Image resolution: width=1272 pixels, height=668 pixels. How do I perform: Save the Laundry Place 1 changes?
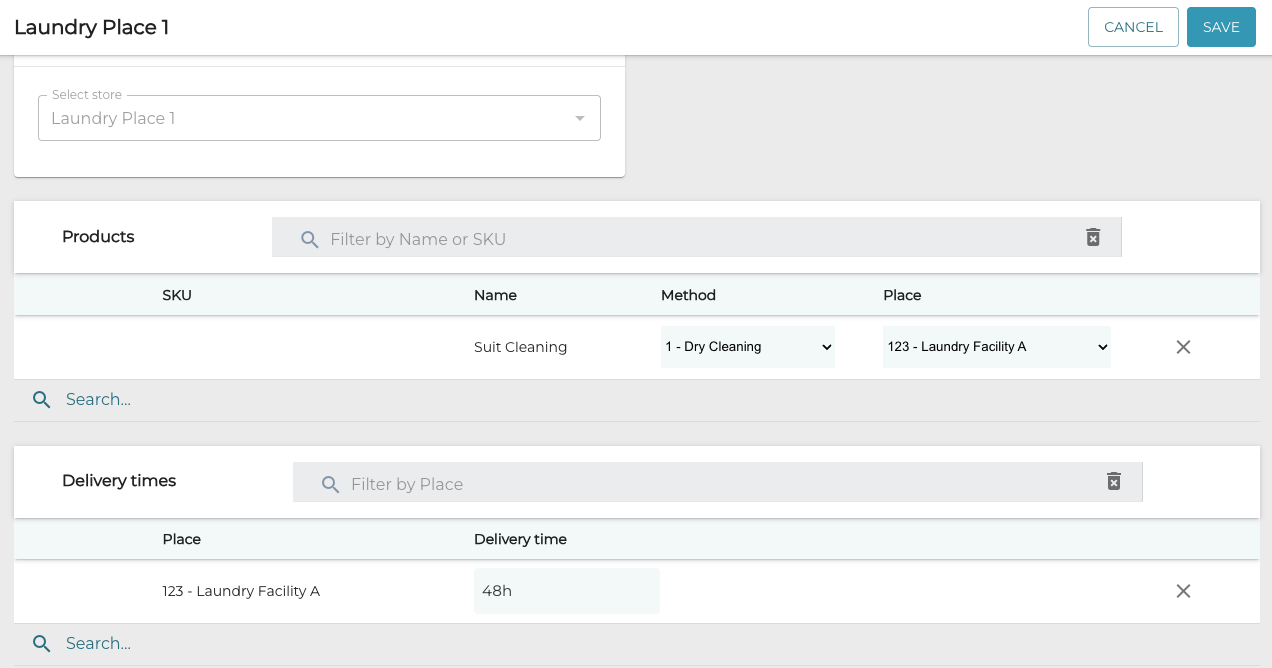point(1221,27)
